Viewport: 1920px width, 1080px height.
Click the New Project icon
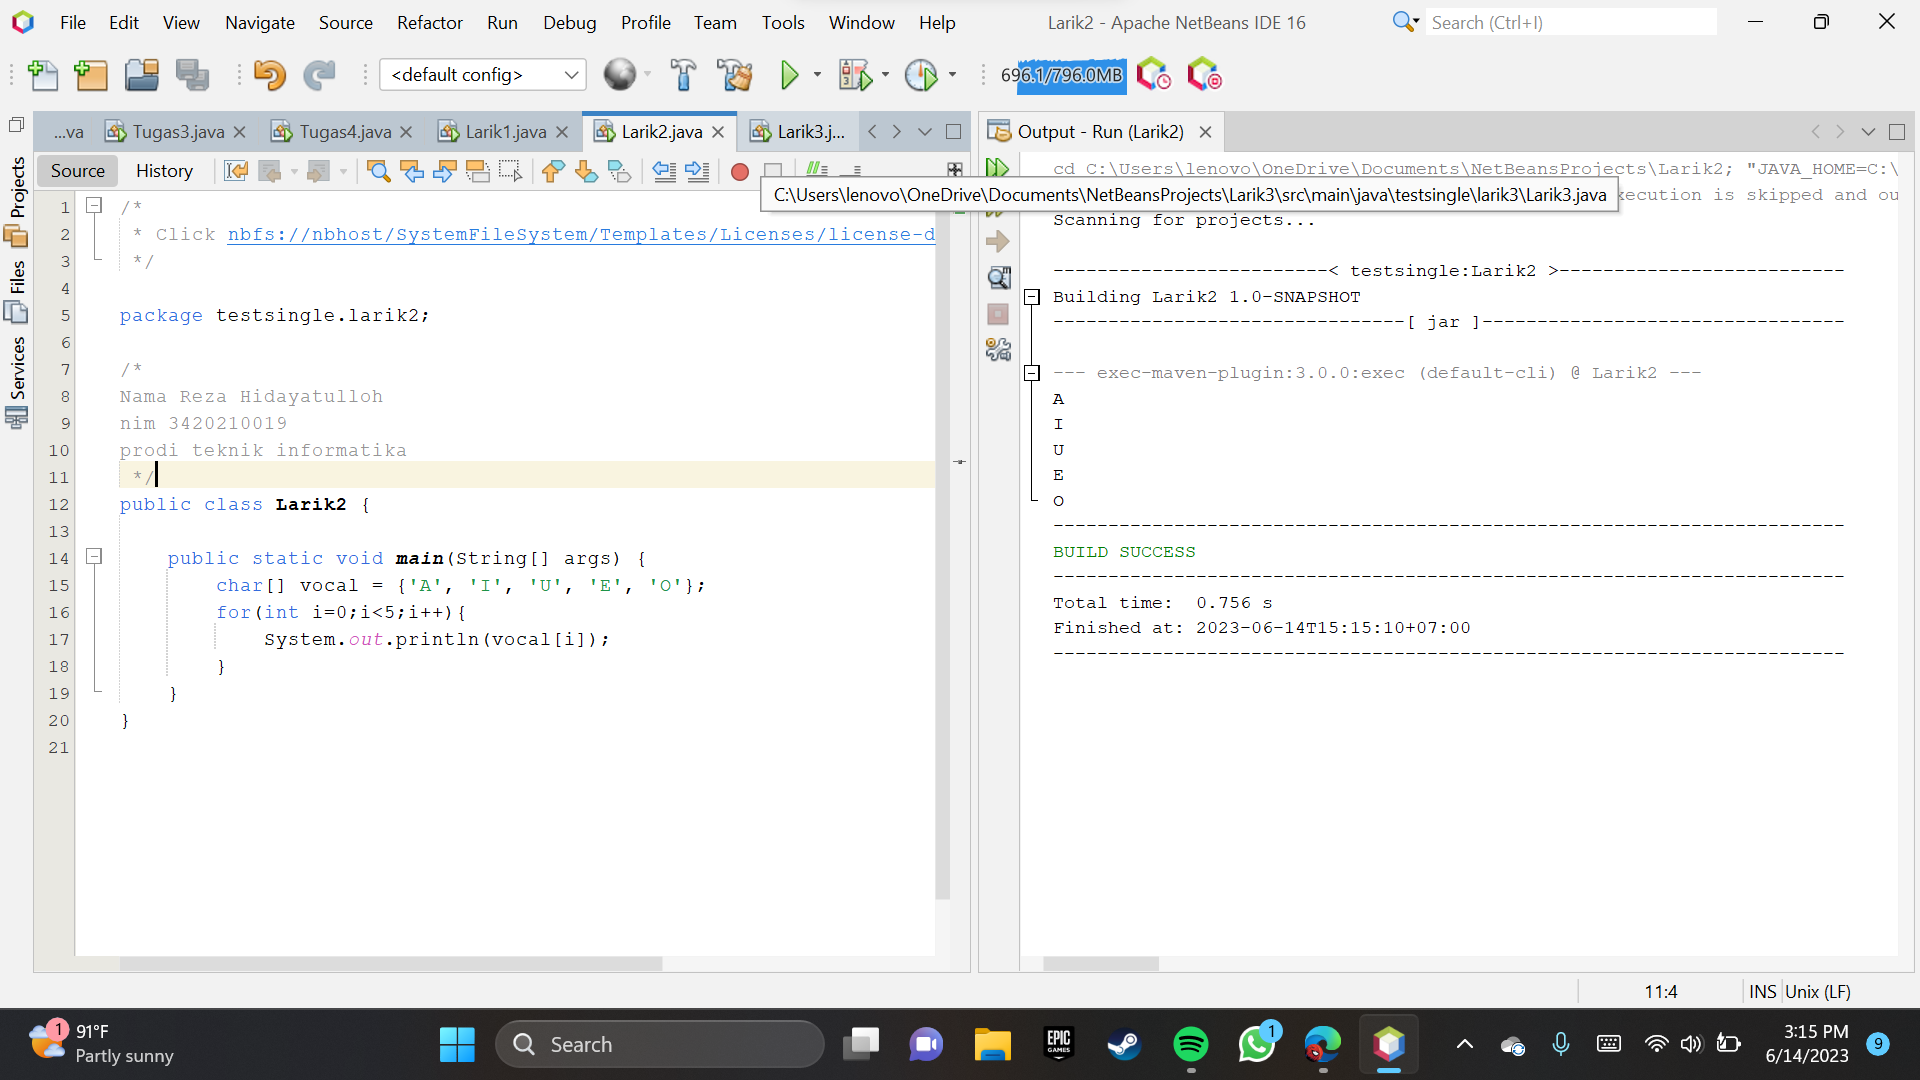pyautogui.click(x=91, y=75)
